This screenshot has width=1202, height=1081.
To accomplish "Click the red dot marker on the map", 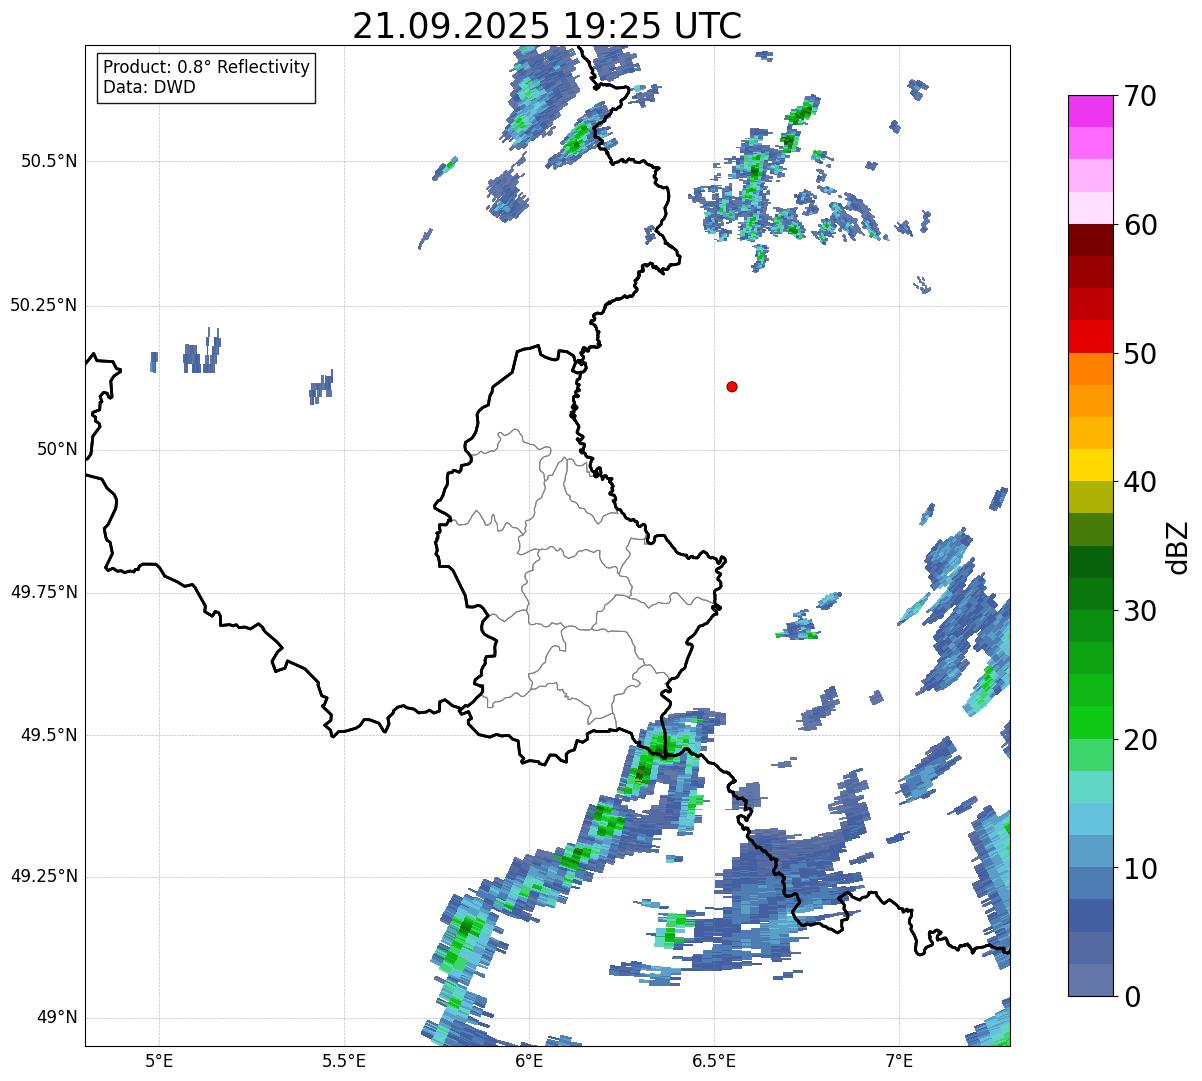I will pyautogui.click(x=732, y=387).
